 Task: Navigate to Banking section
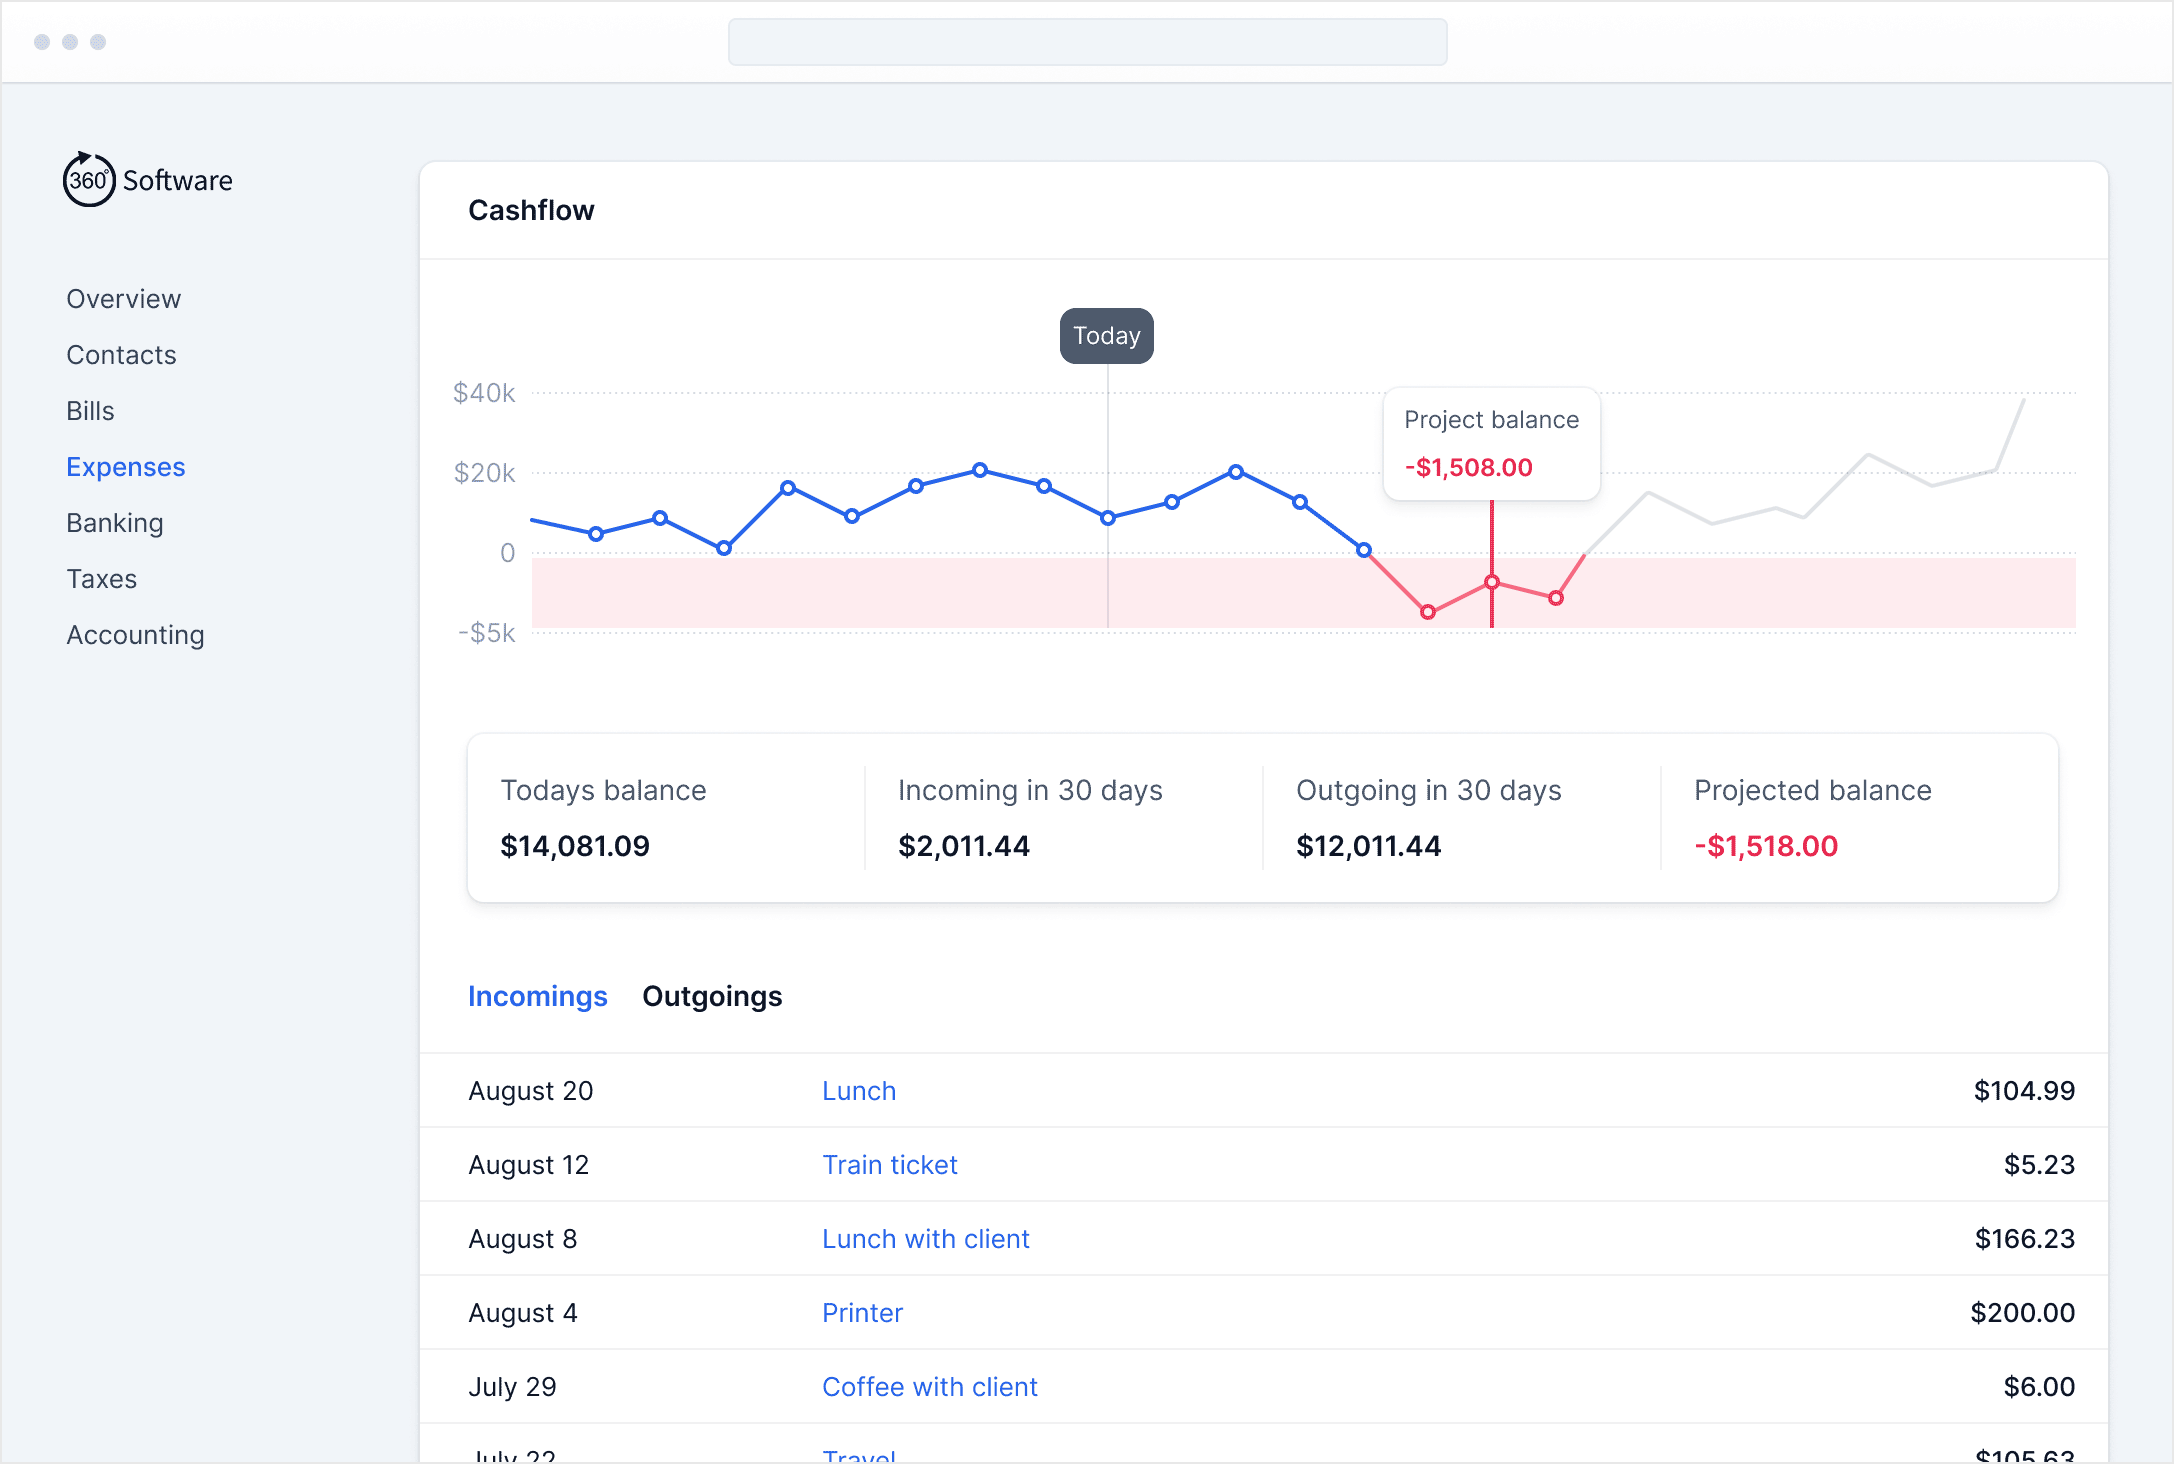(114, 523)
